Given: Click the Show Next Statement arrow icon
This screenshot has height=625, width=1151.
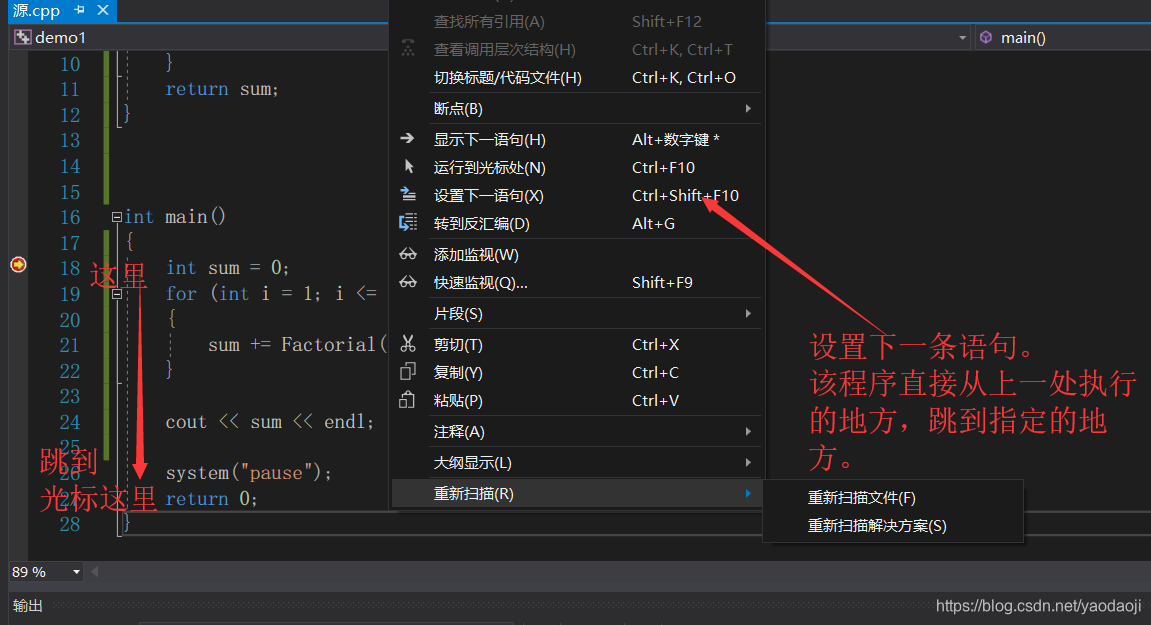Looking at the screenshot, I should click(x=407, y=138).
